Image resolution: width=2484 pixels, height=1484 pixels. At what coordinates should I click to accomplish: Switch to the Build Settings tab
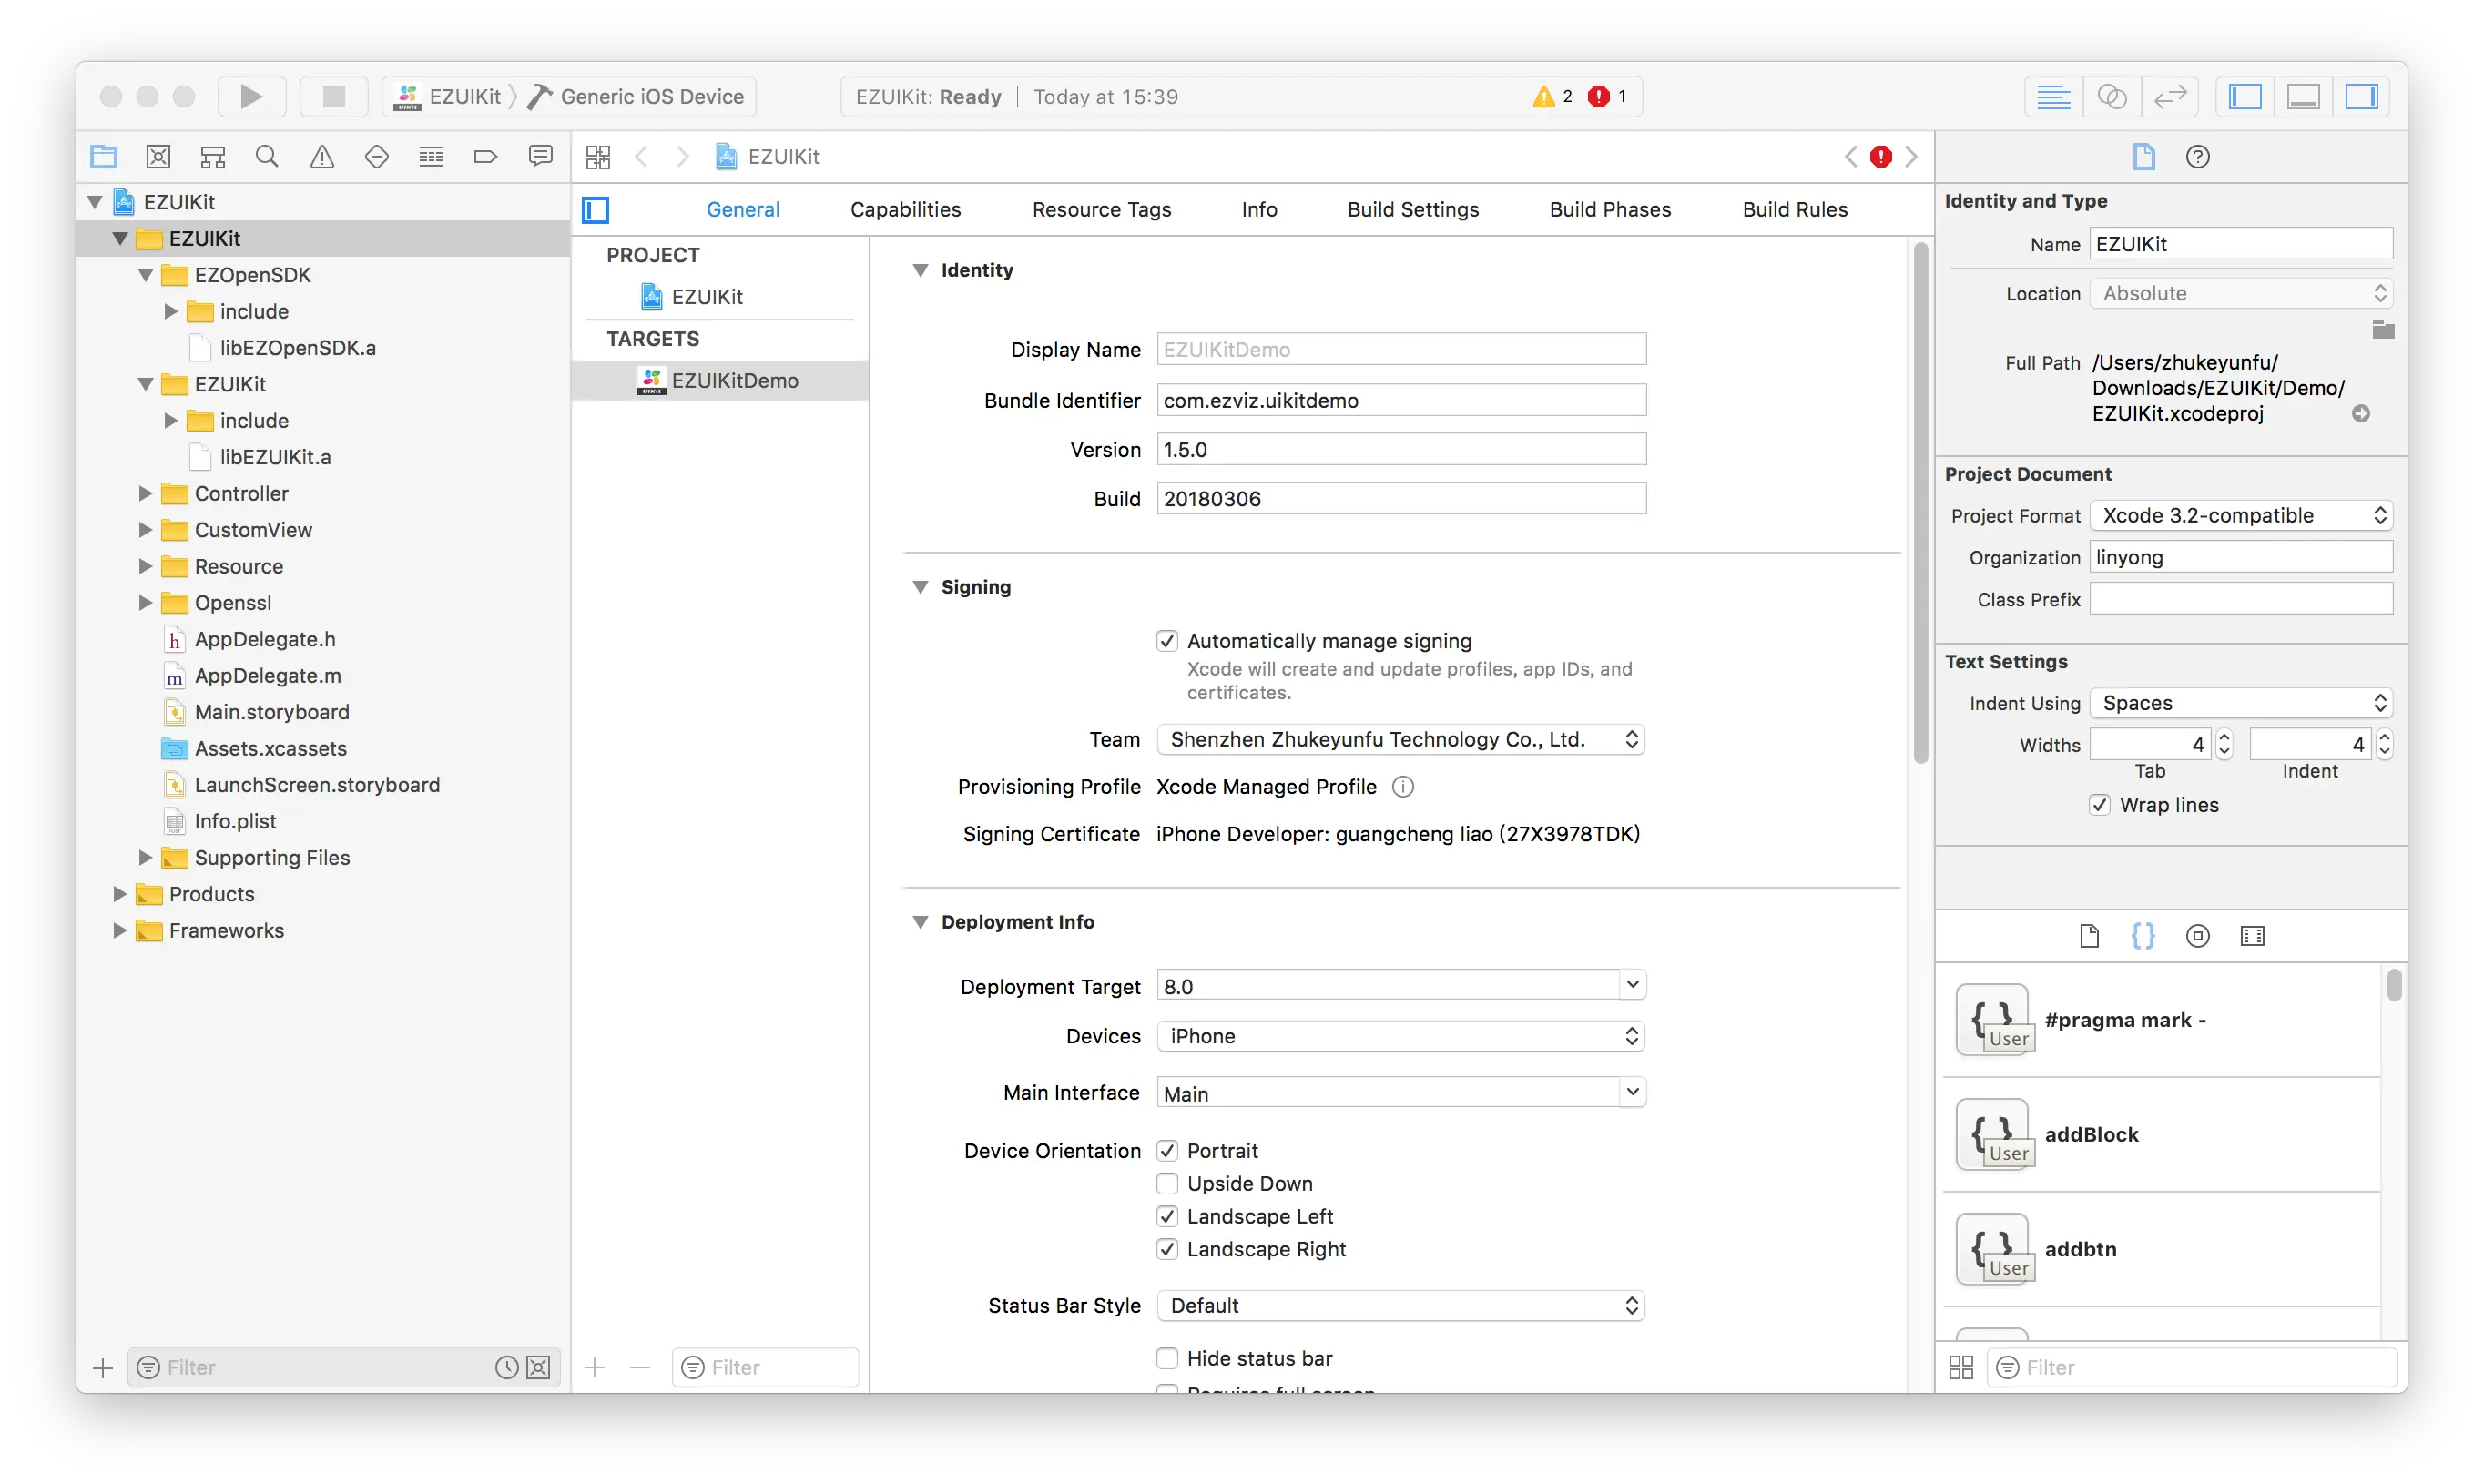pos(1412,210)
